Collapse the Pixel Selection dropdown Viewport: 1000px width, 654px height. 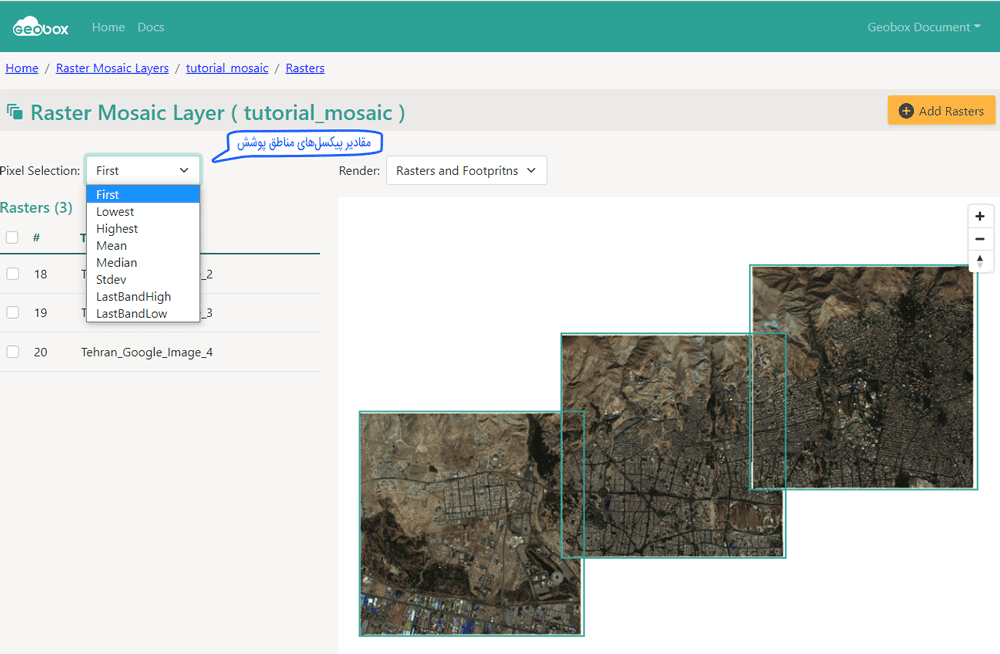[143, 171]
